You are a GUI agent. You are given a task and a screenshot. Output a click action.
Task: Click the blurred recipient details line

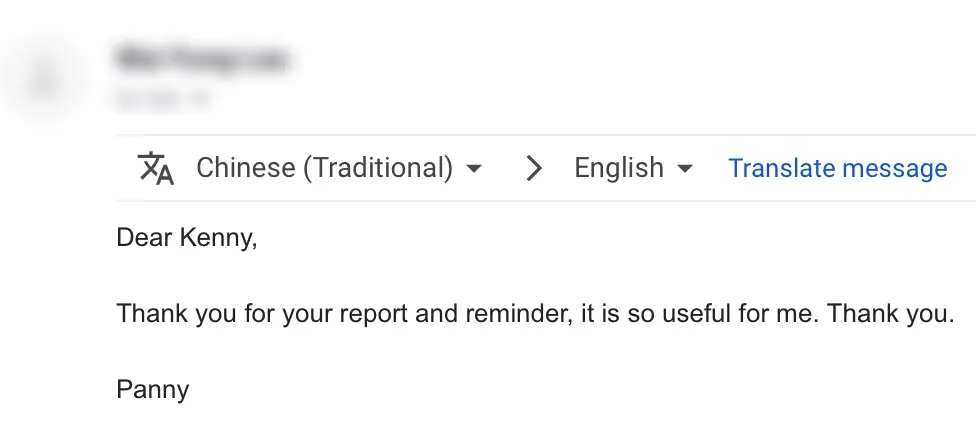click(x=160, y=98)
